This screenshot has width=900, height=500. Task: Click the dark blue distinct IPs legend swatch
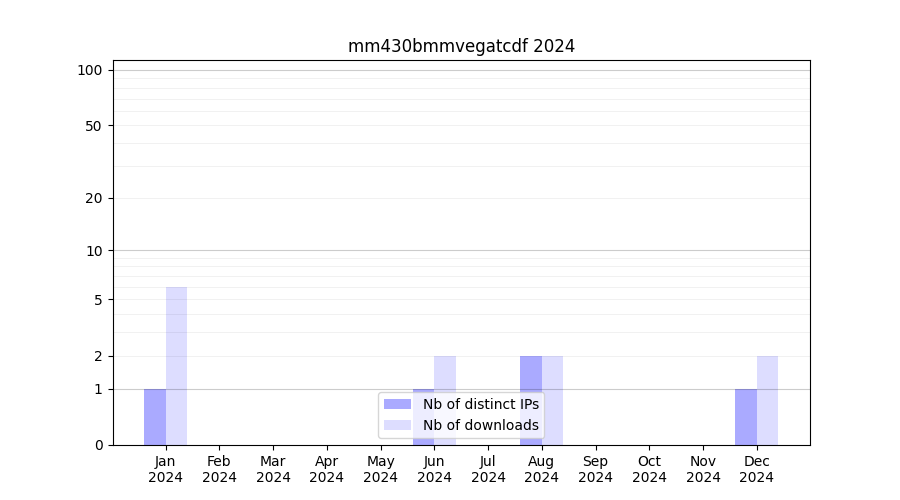pos(397,404)
